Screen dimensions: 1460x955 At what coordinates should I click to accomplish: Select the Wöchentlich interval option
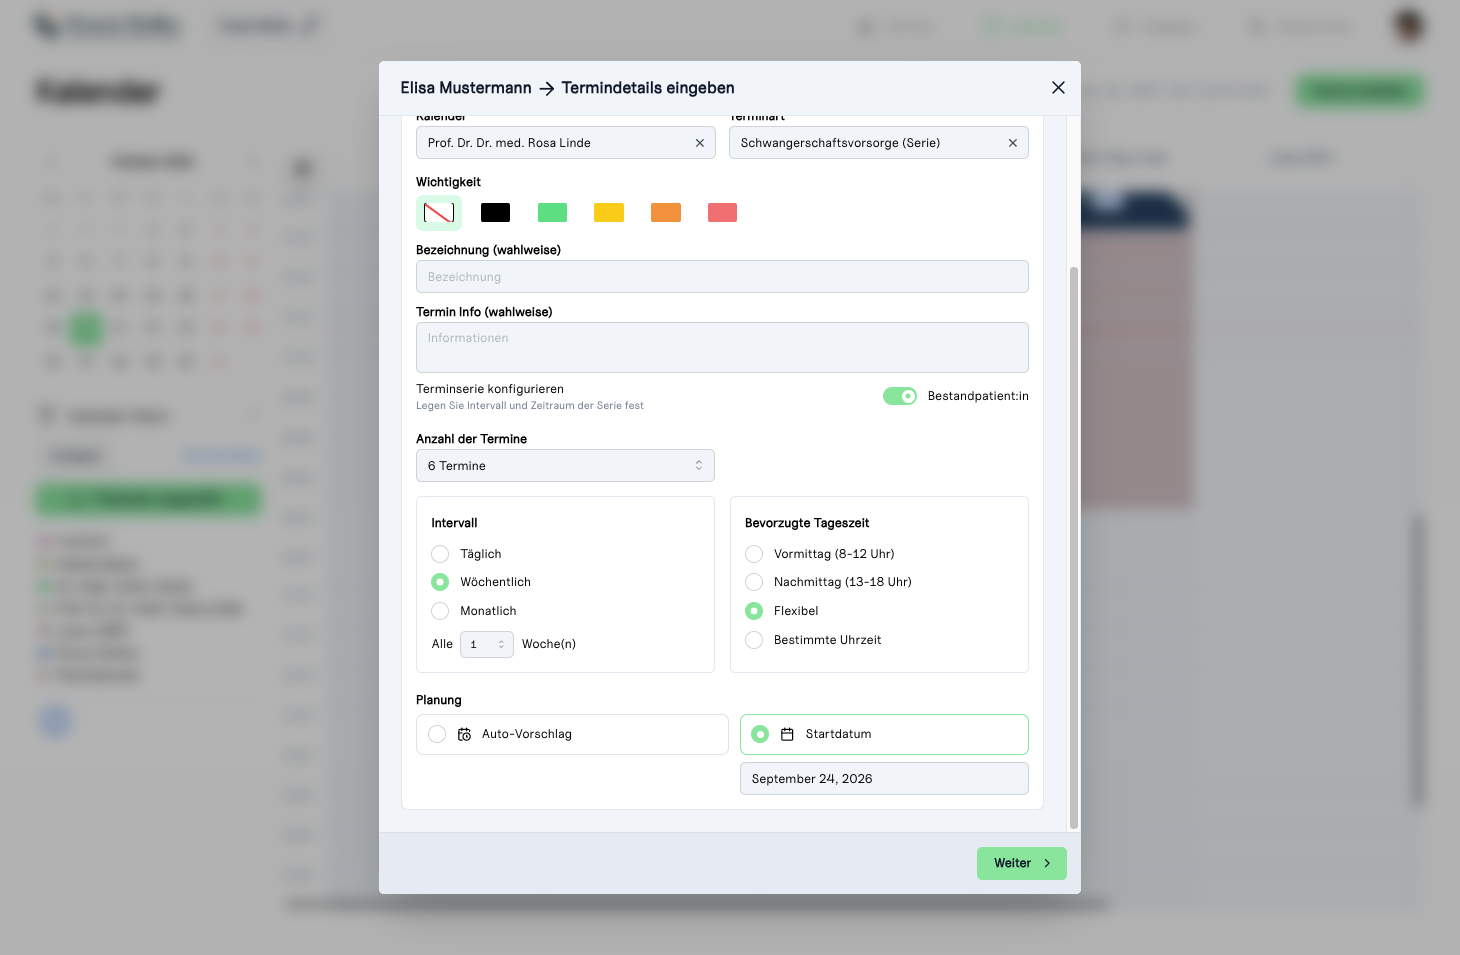(440, 582)
